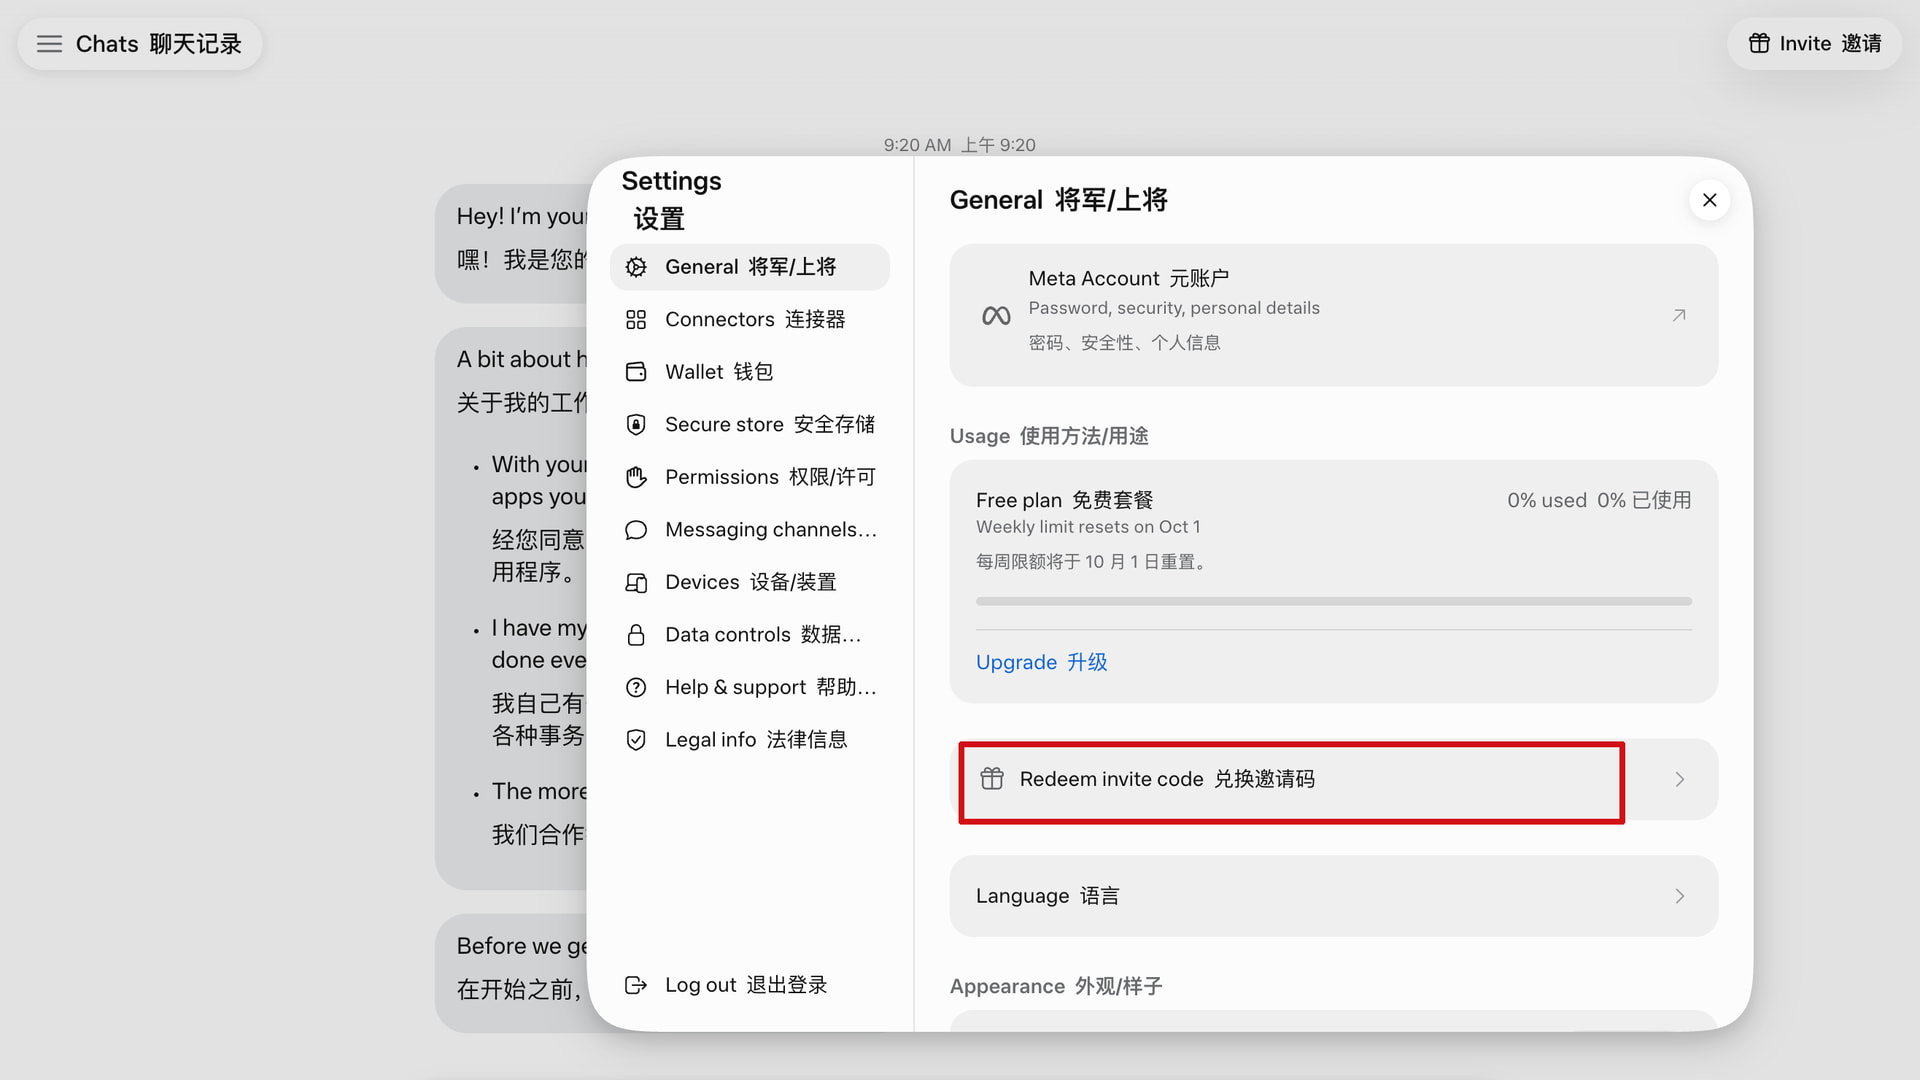Screen dimensions: 1920x1080
Task: Click the Meta infinity logo icon
Action: (996, 316)
